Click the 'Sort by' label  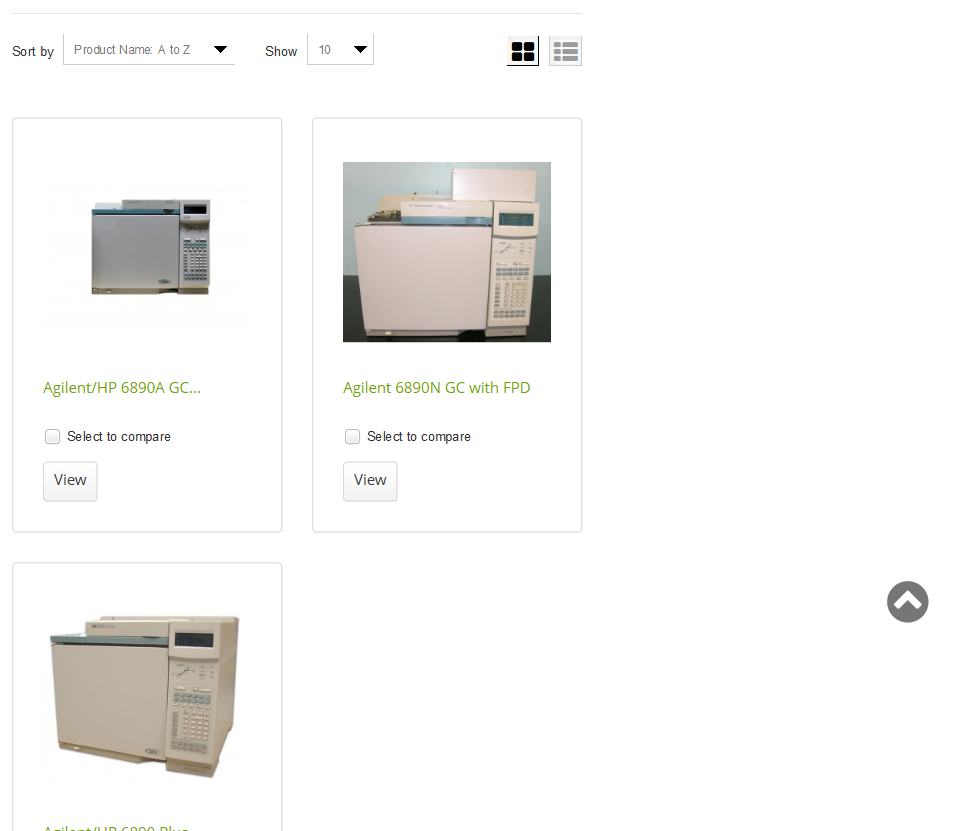[x=33, y=51]
